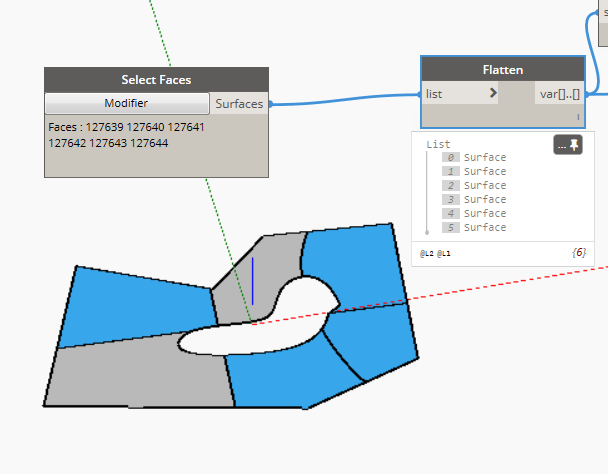Click the chevron on the list input port

coord(492,93)
